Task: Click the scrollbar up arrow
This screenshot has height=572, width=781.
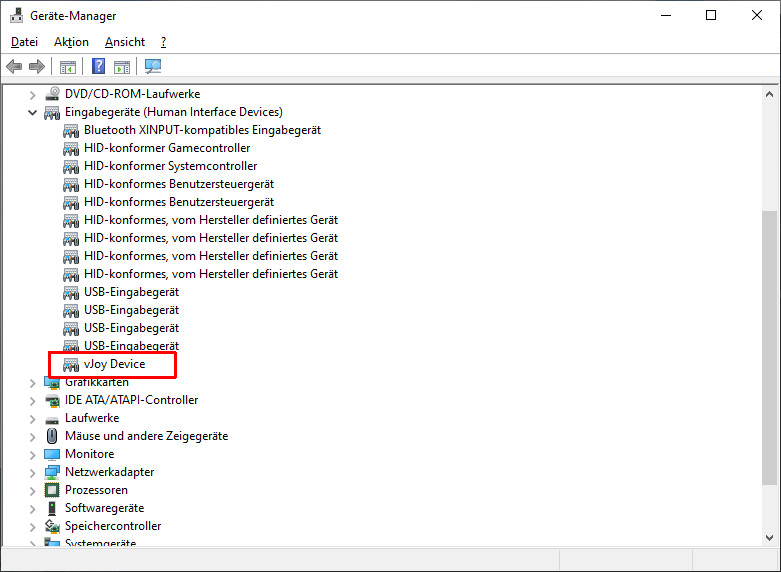Action: 770,94
